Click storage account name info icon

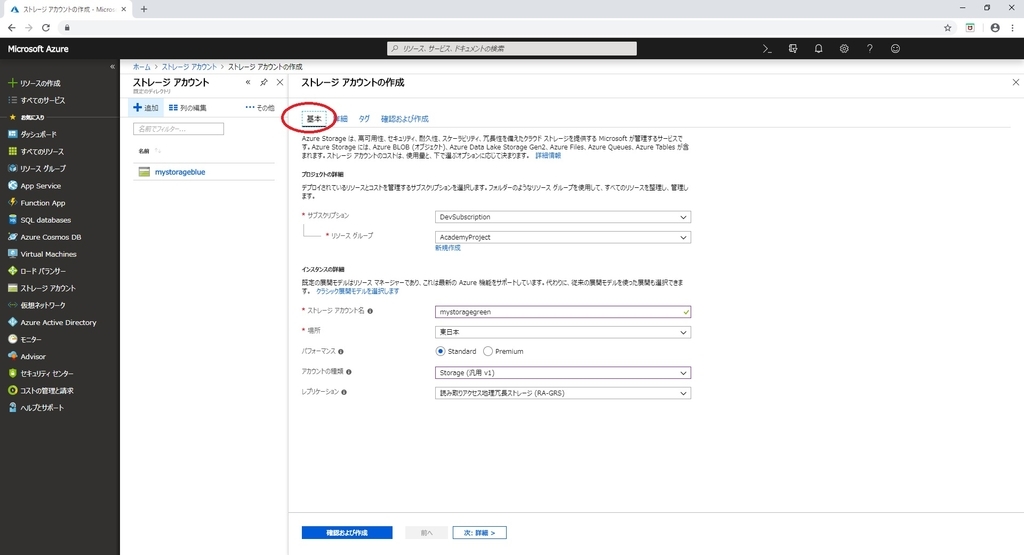[370, 311]
